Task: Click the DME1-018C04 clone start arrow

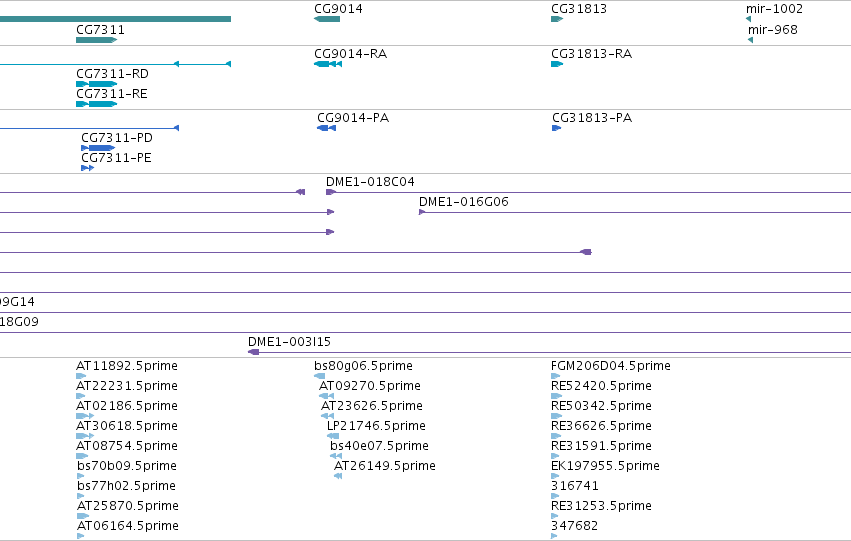Action: tap(331, 192)
